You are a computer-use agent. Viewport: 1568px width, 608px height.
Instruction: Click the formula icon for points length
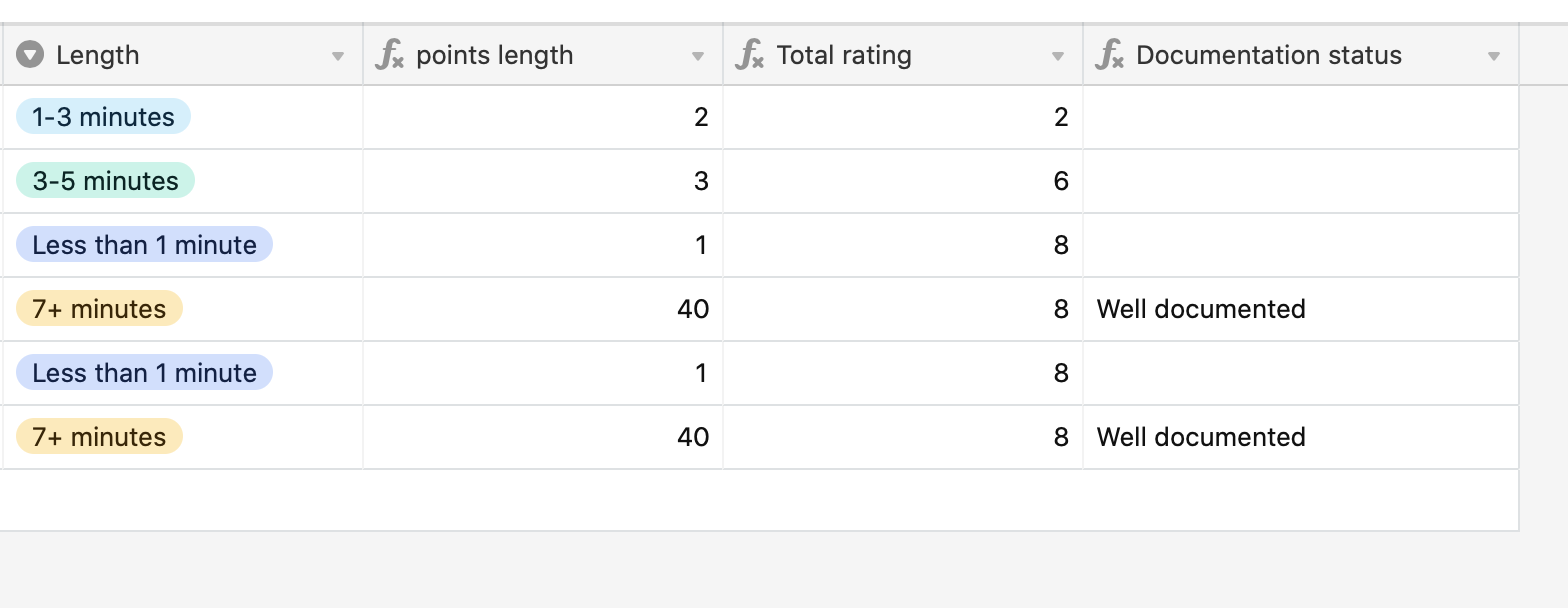(x=390, y=55)
